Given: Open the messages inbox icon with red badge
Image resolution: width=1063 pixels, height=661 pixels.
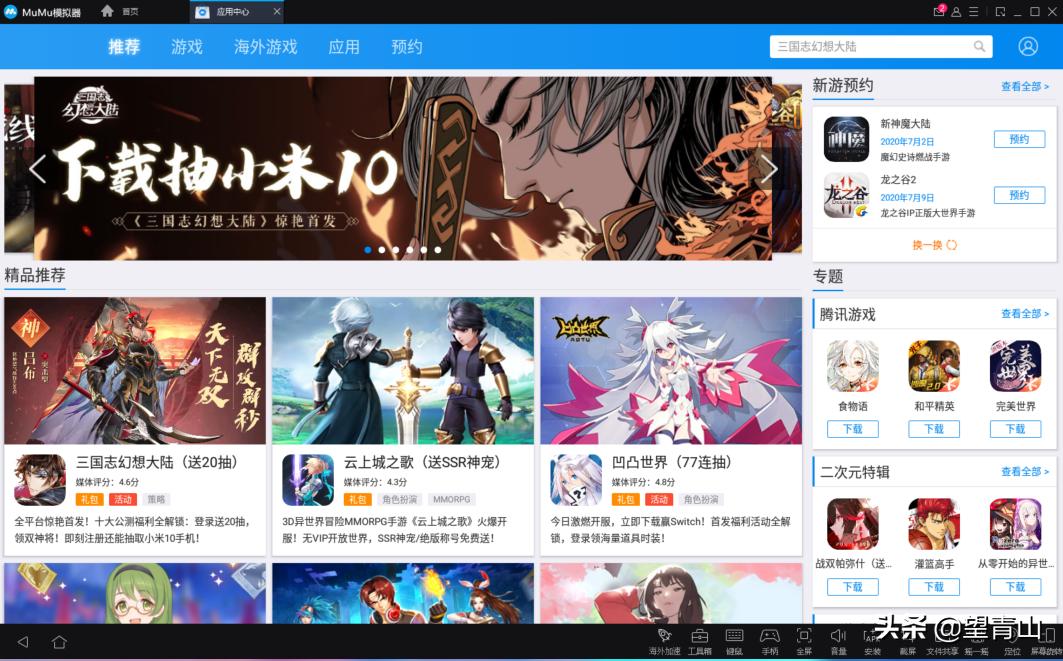Looking at the screenshot, I should tap(939, 11).
